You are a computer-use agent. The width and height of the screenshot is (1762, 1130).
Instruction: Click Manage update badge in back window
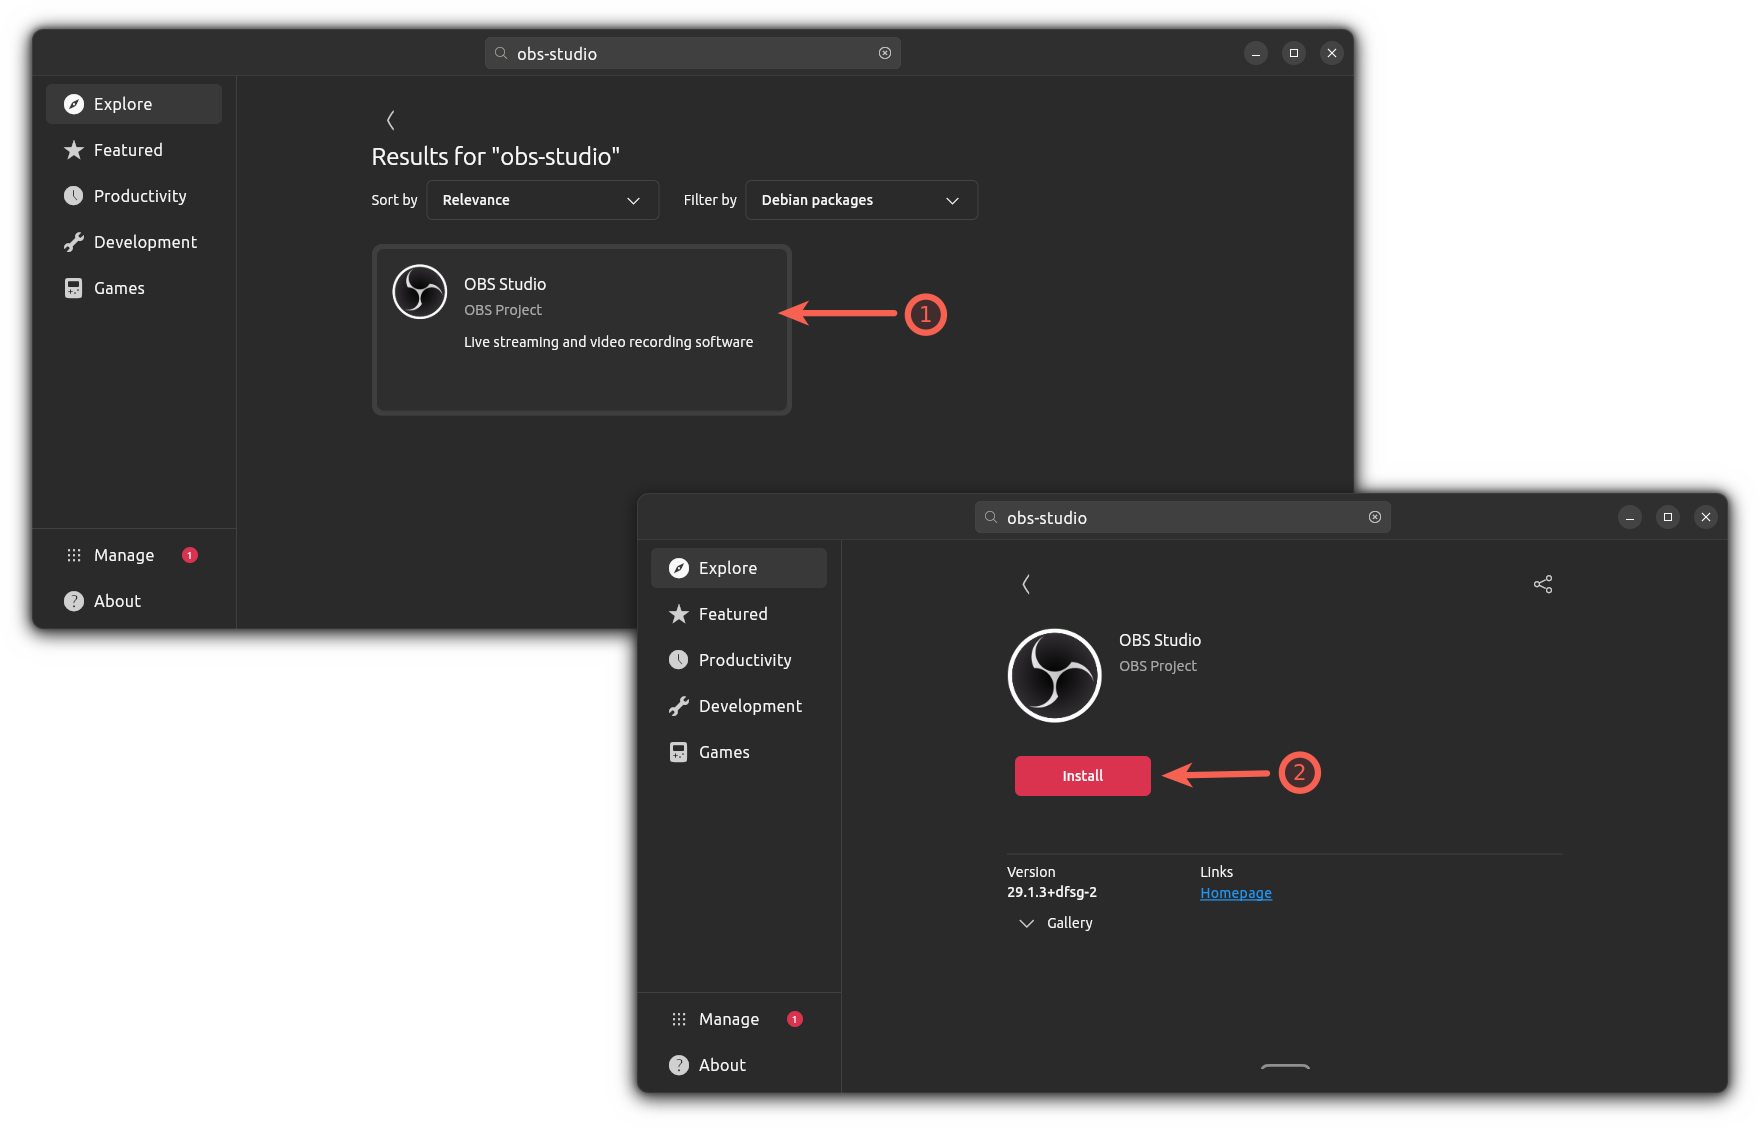(x=190, y=555)
